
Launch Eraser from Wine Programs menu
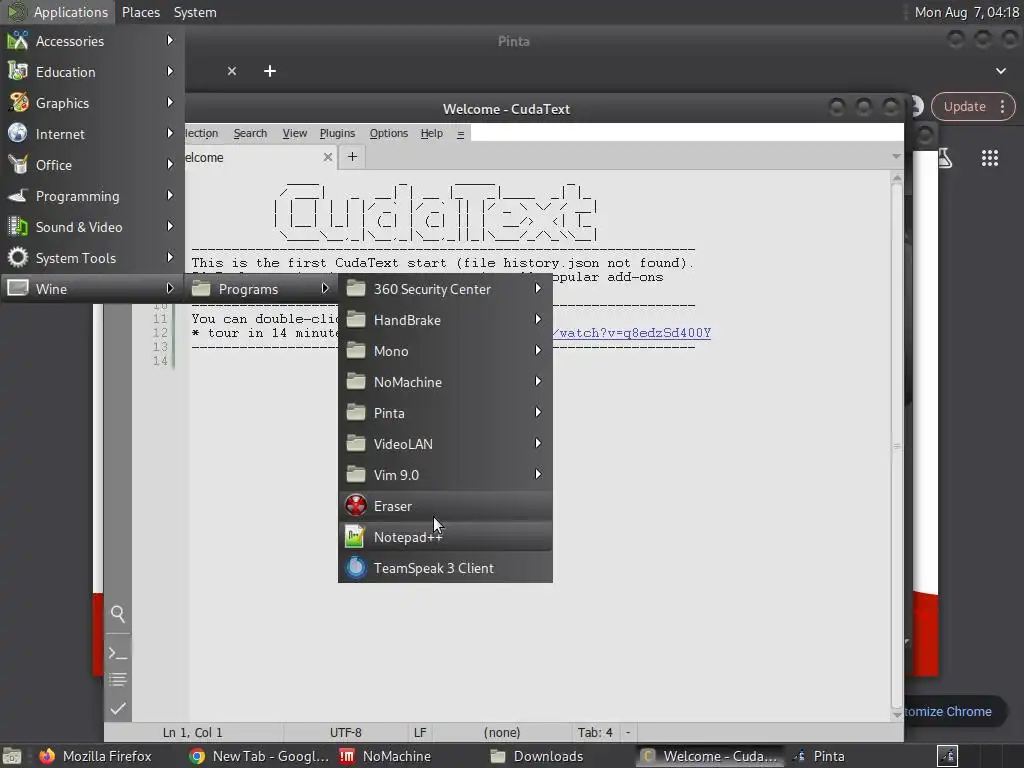445,506
